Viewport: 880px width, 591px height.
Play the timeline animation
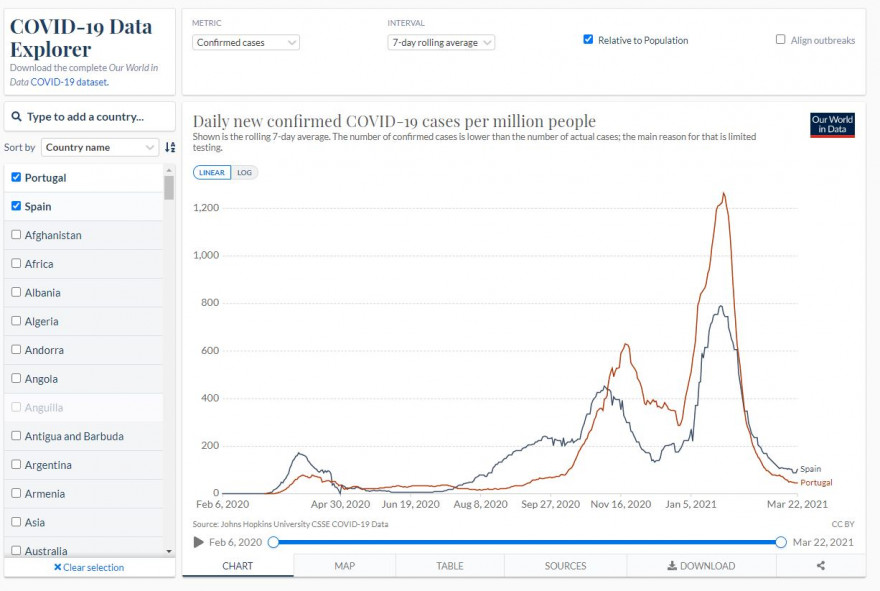point(198,542)
